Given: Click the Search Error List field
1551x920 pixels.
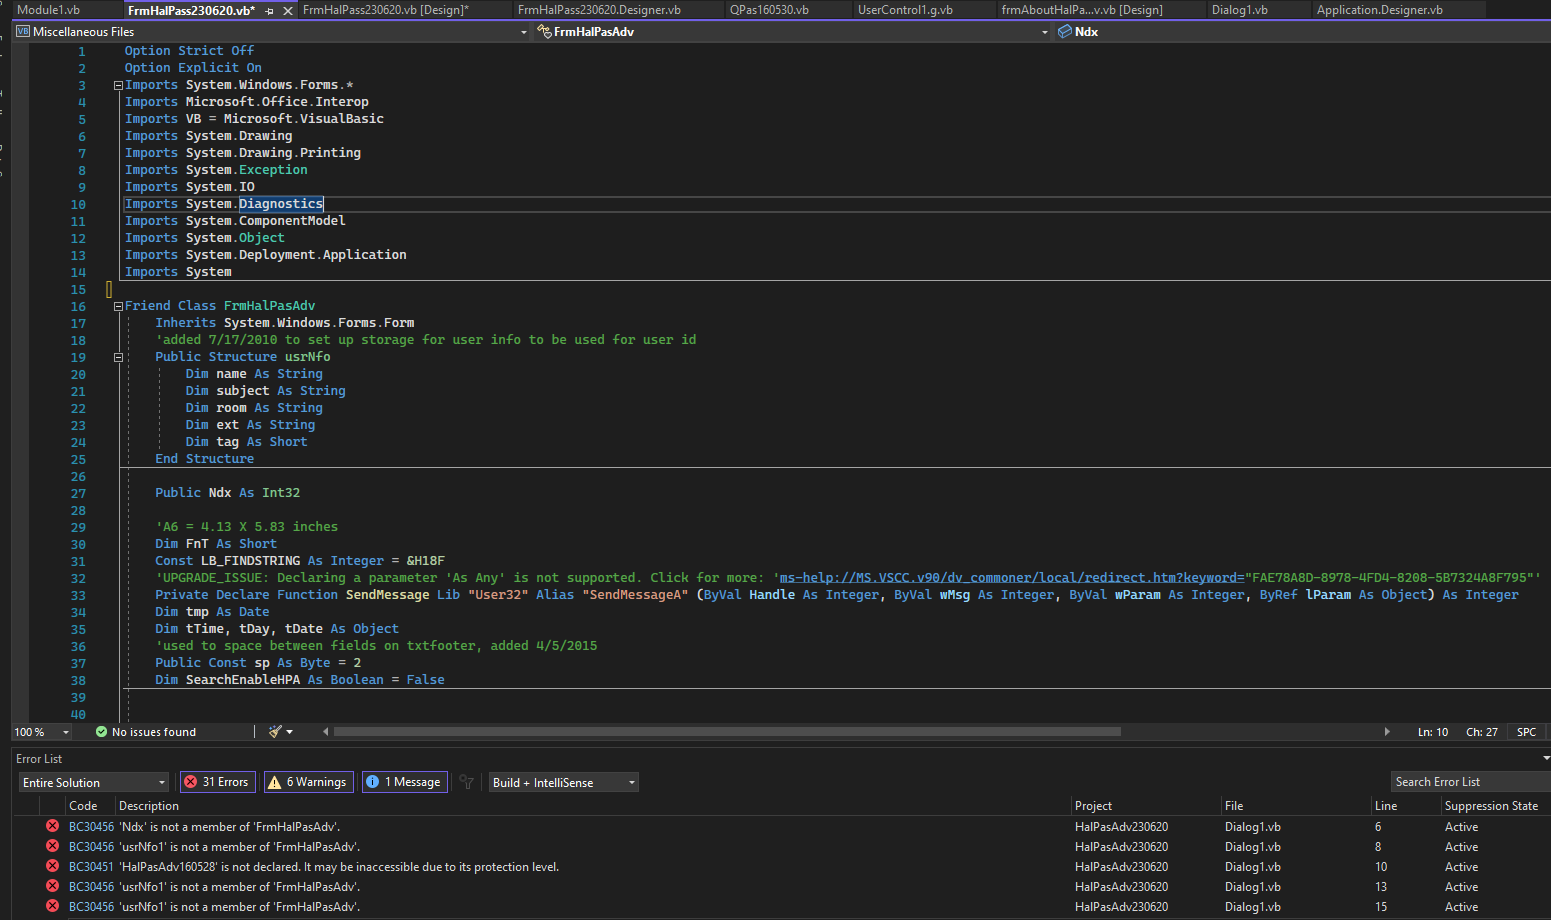Looking at the screenshot, I should pos(1470,782).
